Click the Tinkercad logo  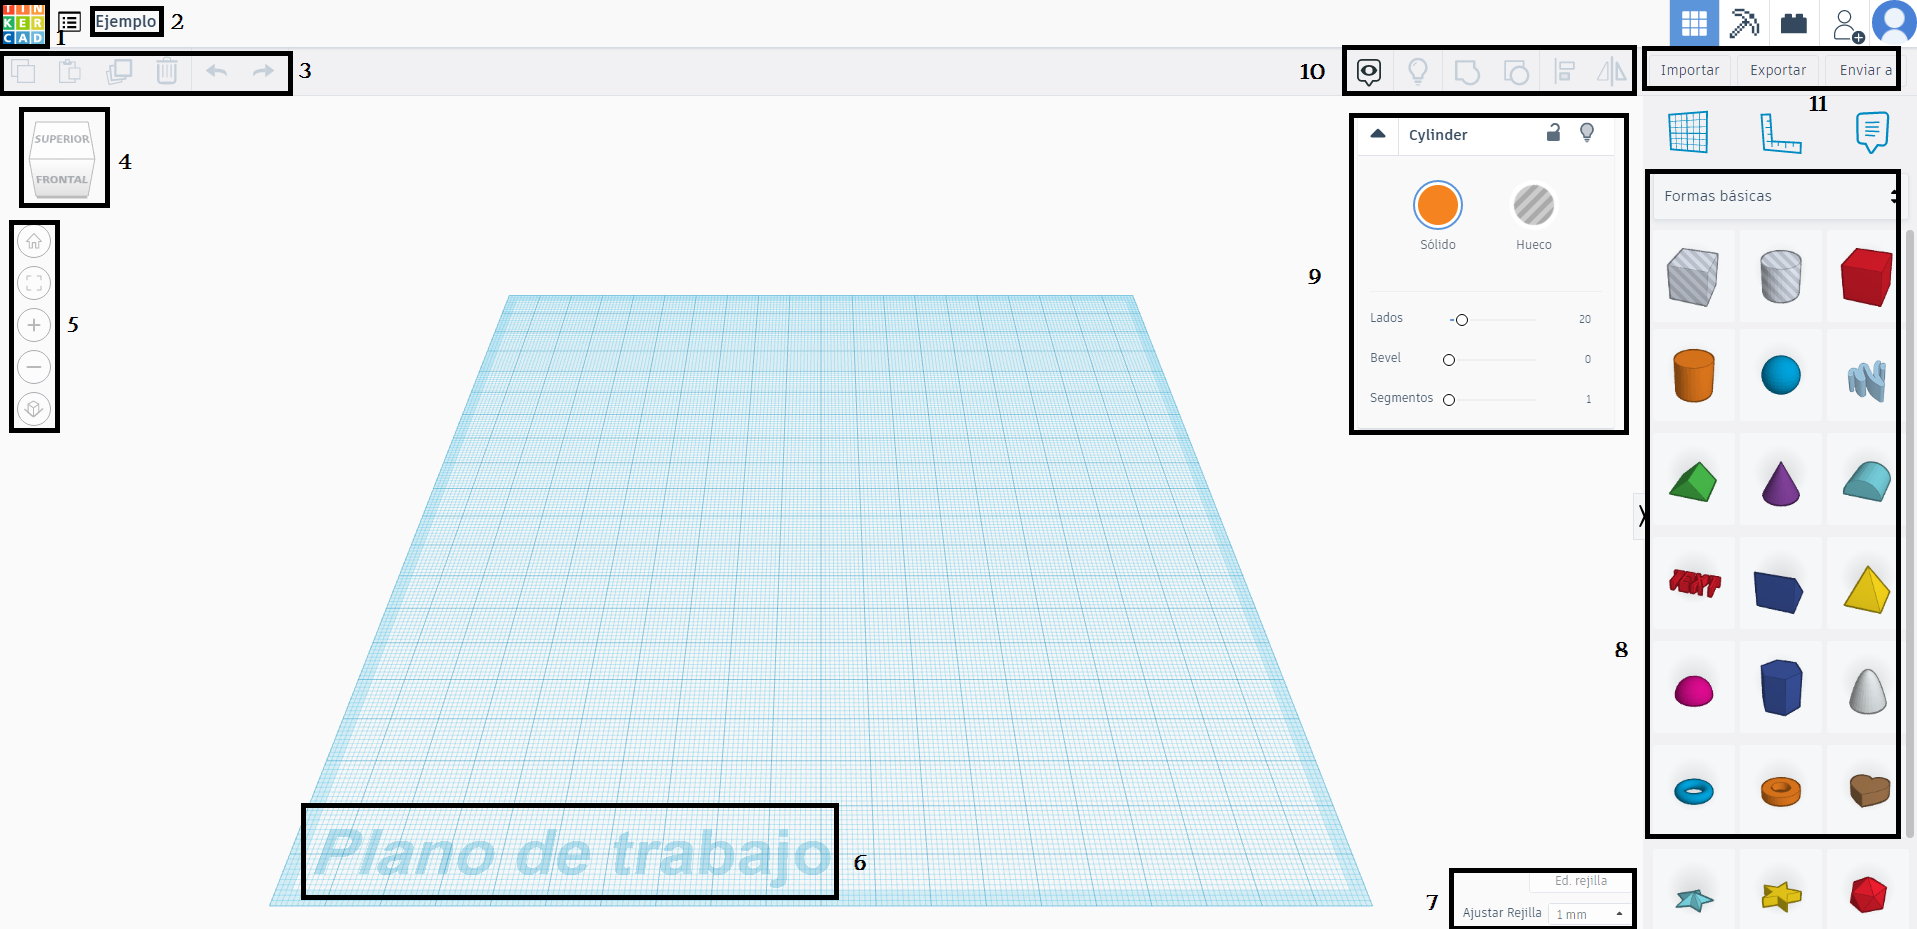(x=23, y=23)
